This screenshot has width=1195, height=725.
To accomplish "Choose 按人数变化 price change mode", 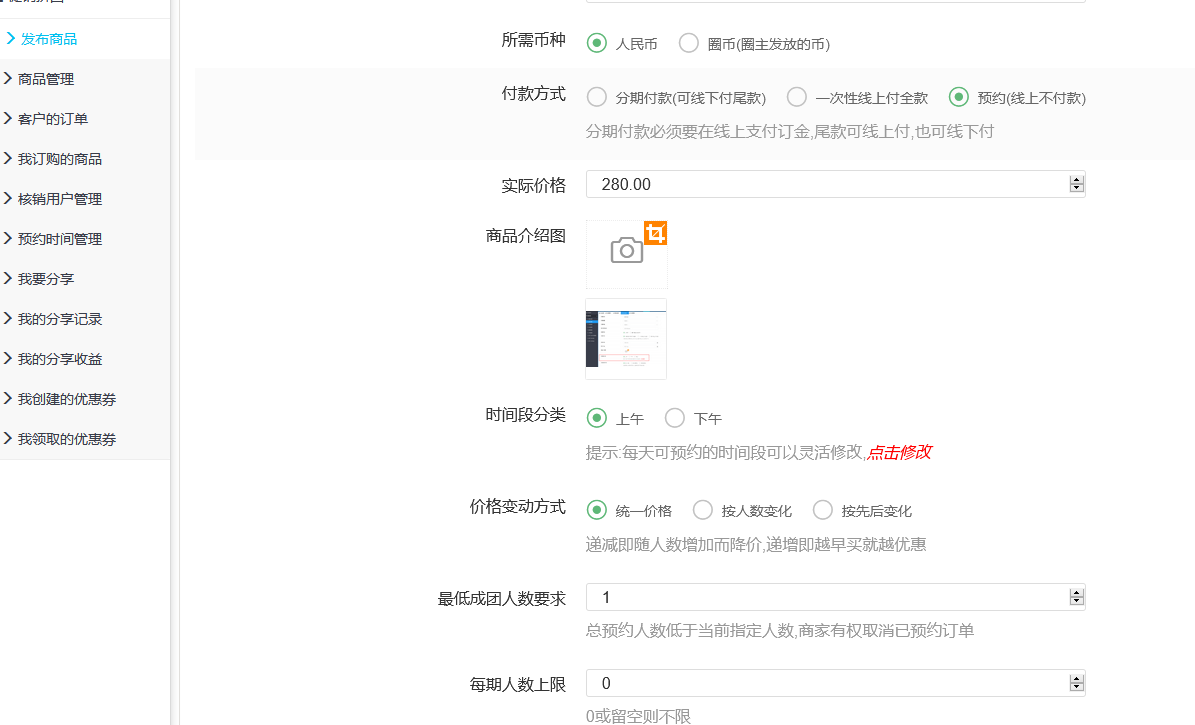I will click(x=703, y=510).
